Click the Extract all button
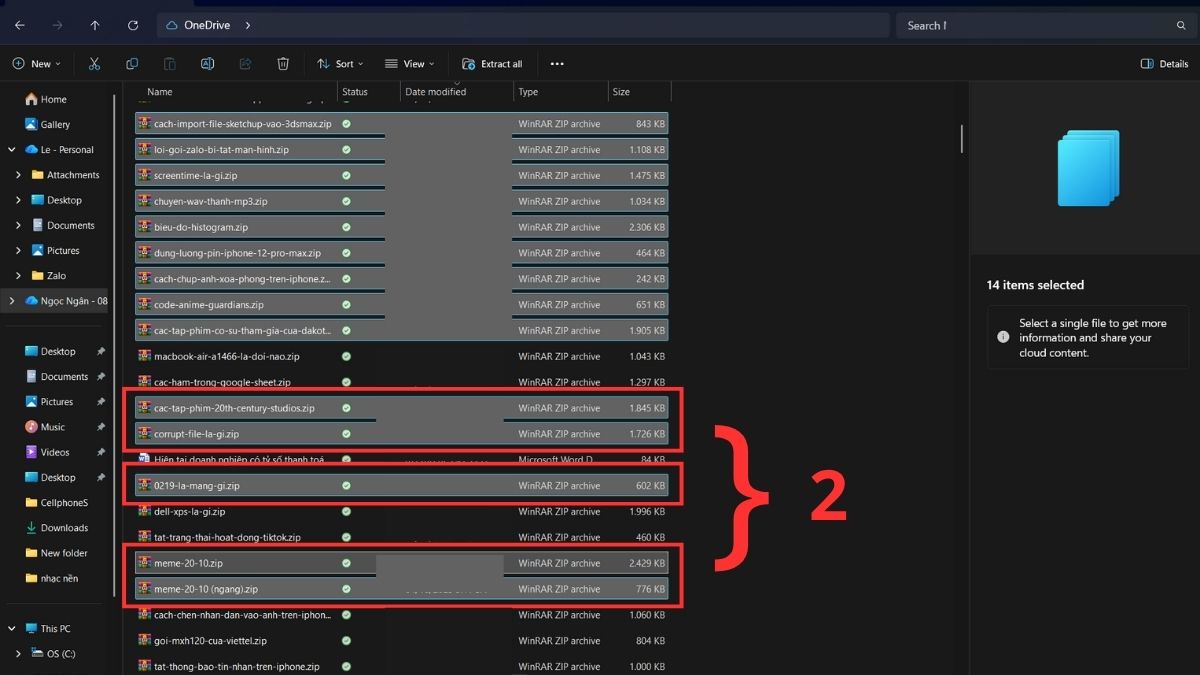Image resolution: width=1200 pixels, height=675 pixels. [x=492, y=63]
